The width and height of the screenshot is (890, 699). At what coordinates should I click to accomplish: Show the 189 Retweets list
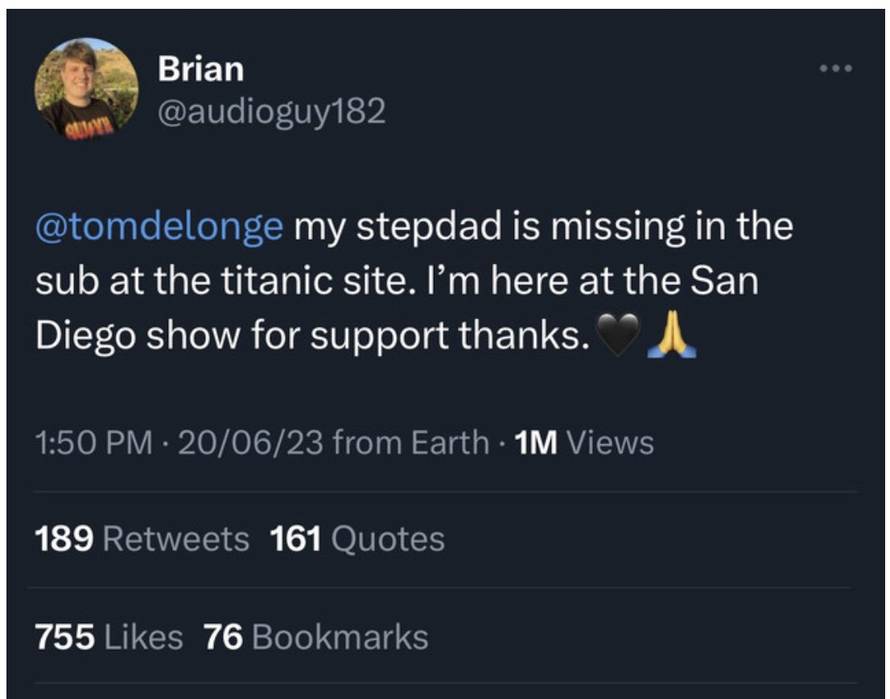[142, 540]
